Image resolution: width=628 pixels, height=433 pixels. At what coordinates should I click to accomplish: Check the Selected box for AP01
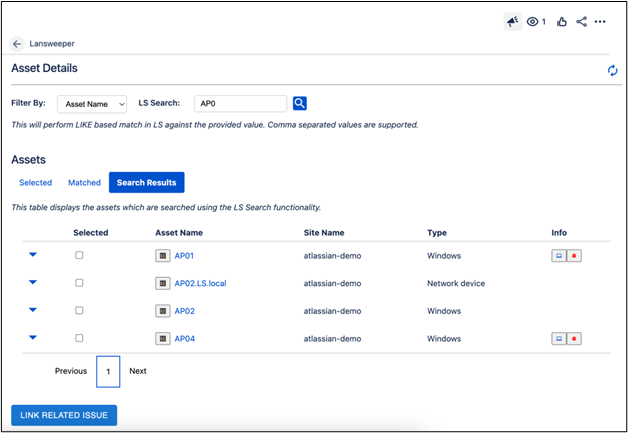click(x=80, y=255)
